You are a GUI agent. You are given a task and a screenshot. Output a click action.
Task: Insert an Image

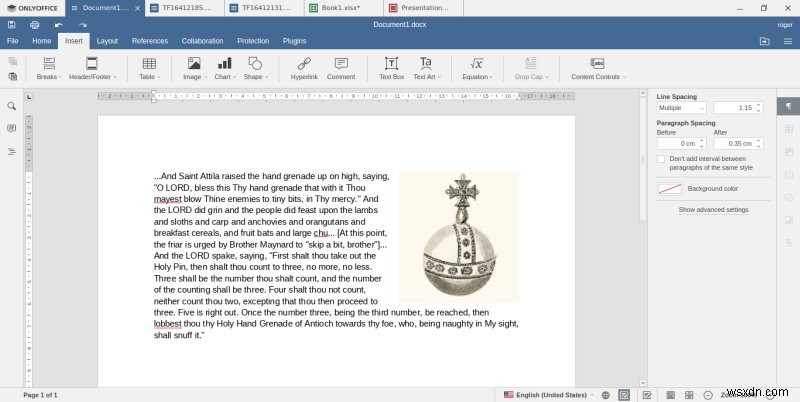click(x=194, y=68)
